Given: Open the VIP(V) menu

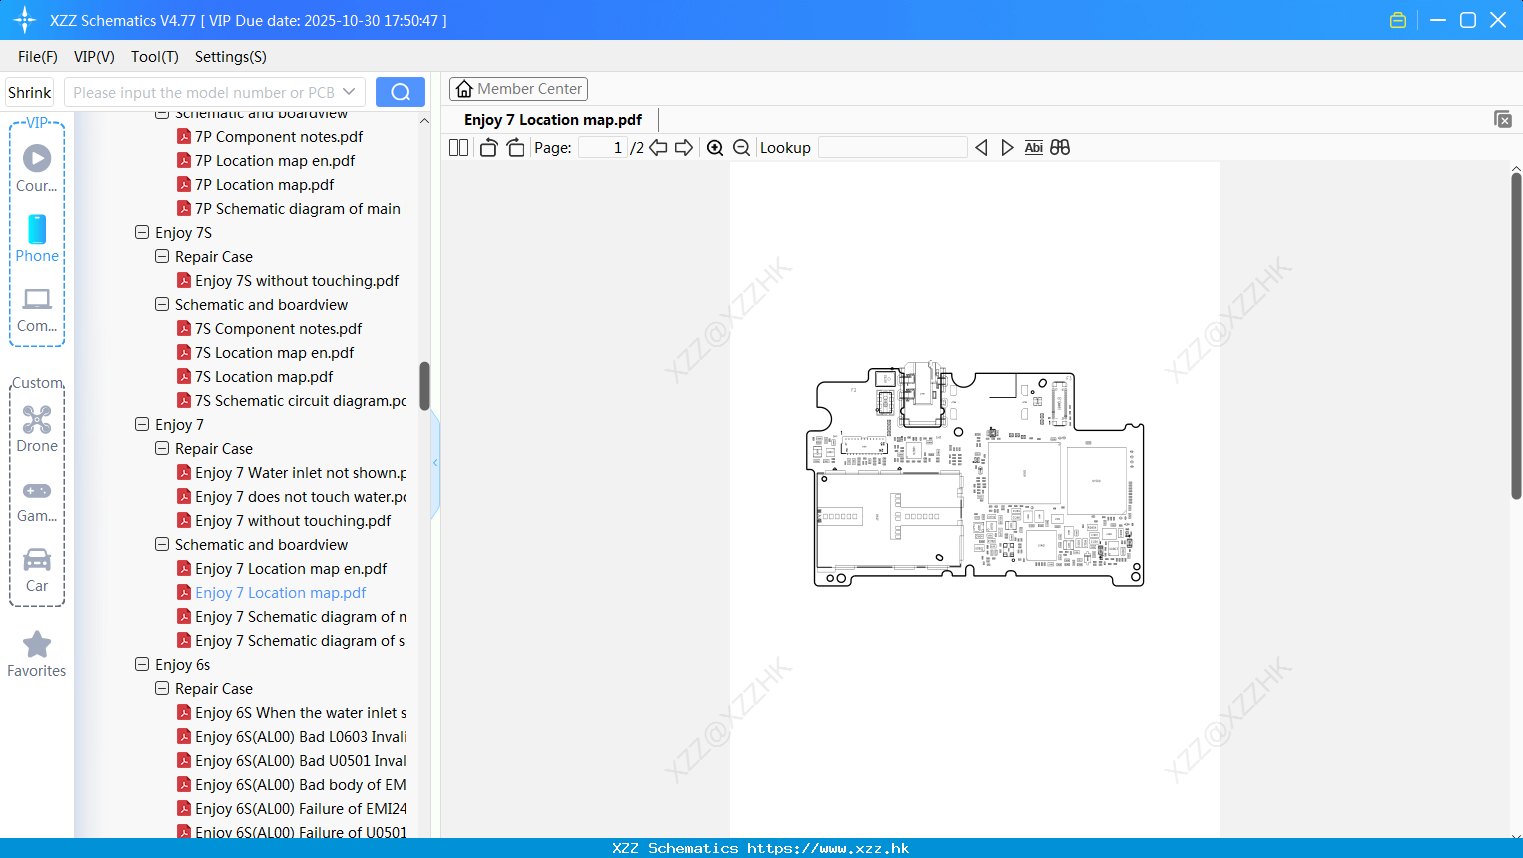Looking at the screenshot, I should point(94,57).
